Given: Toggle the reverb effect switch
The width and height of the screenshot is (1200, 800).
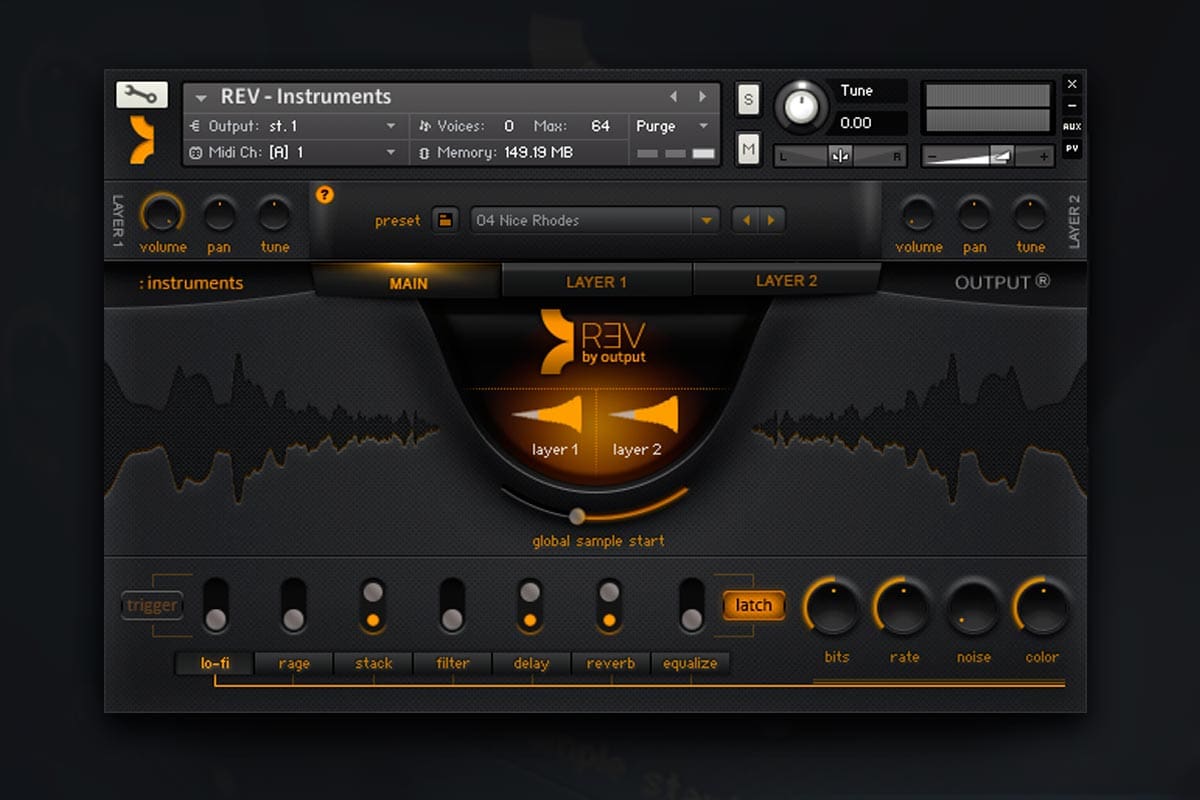Looking at the screenshot, I should point(609,606).
